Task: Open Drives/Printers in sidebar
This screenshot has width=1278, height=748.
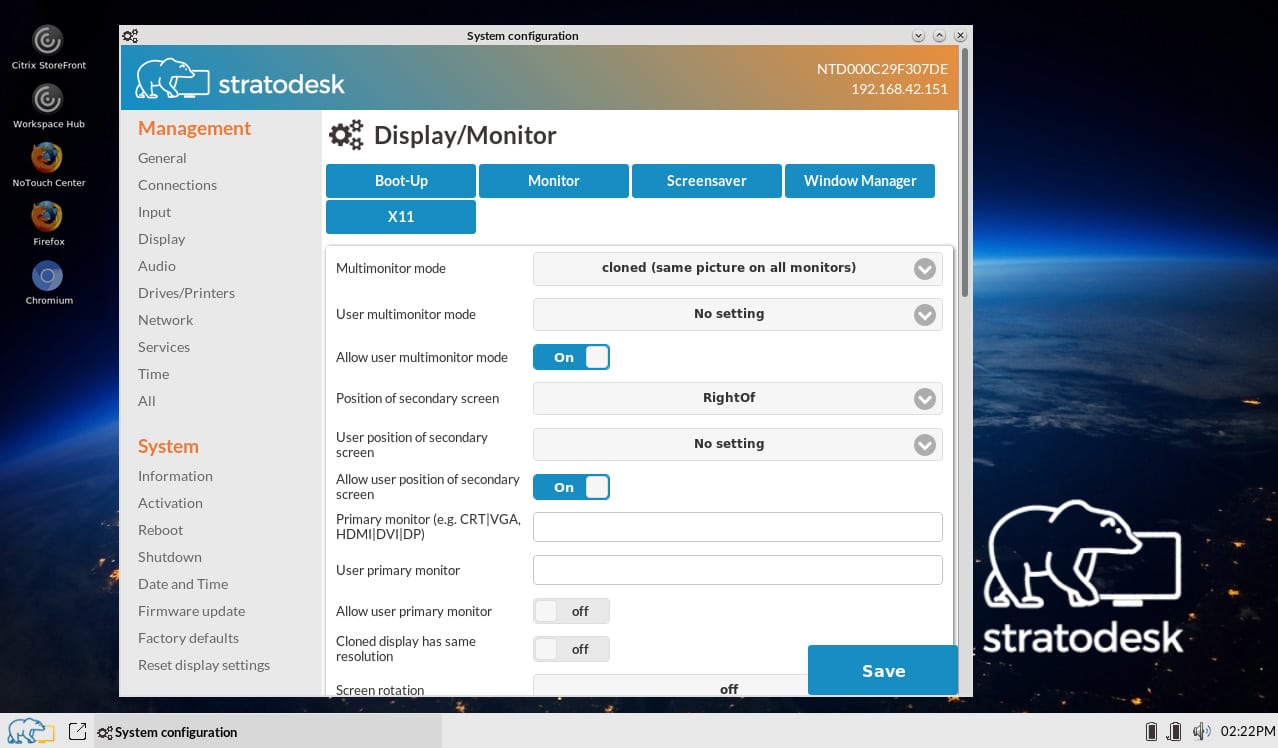Action: click(186, 293)
